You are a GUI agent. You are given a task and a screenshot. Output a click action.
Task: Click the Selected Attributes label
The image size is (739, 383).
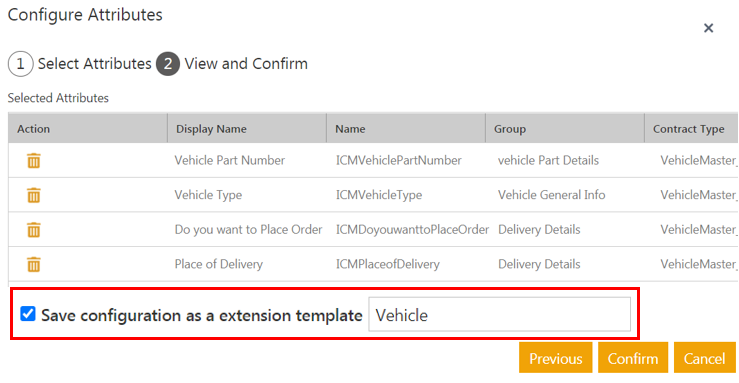point(58,98)
